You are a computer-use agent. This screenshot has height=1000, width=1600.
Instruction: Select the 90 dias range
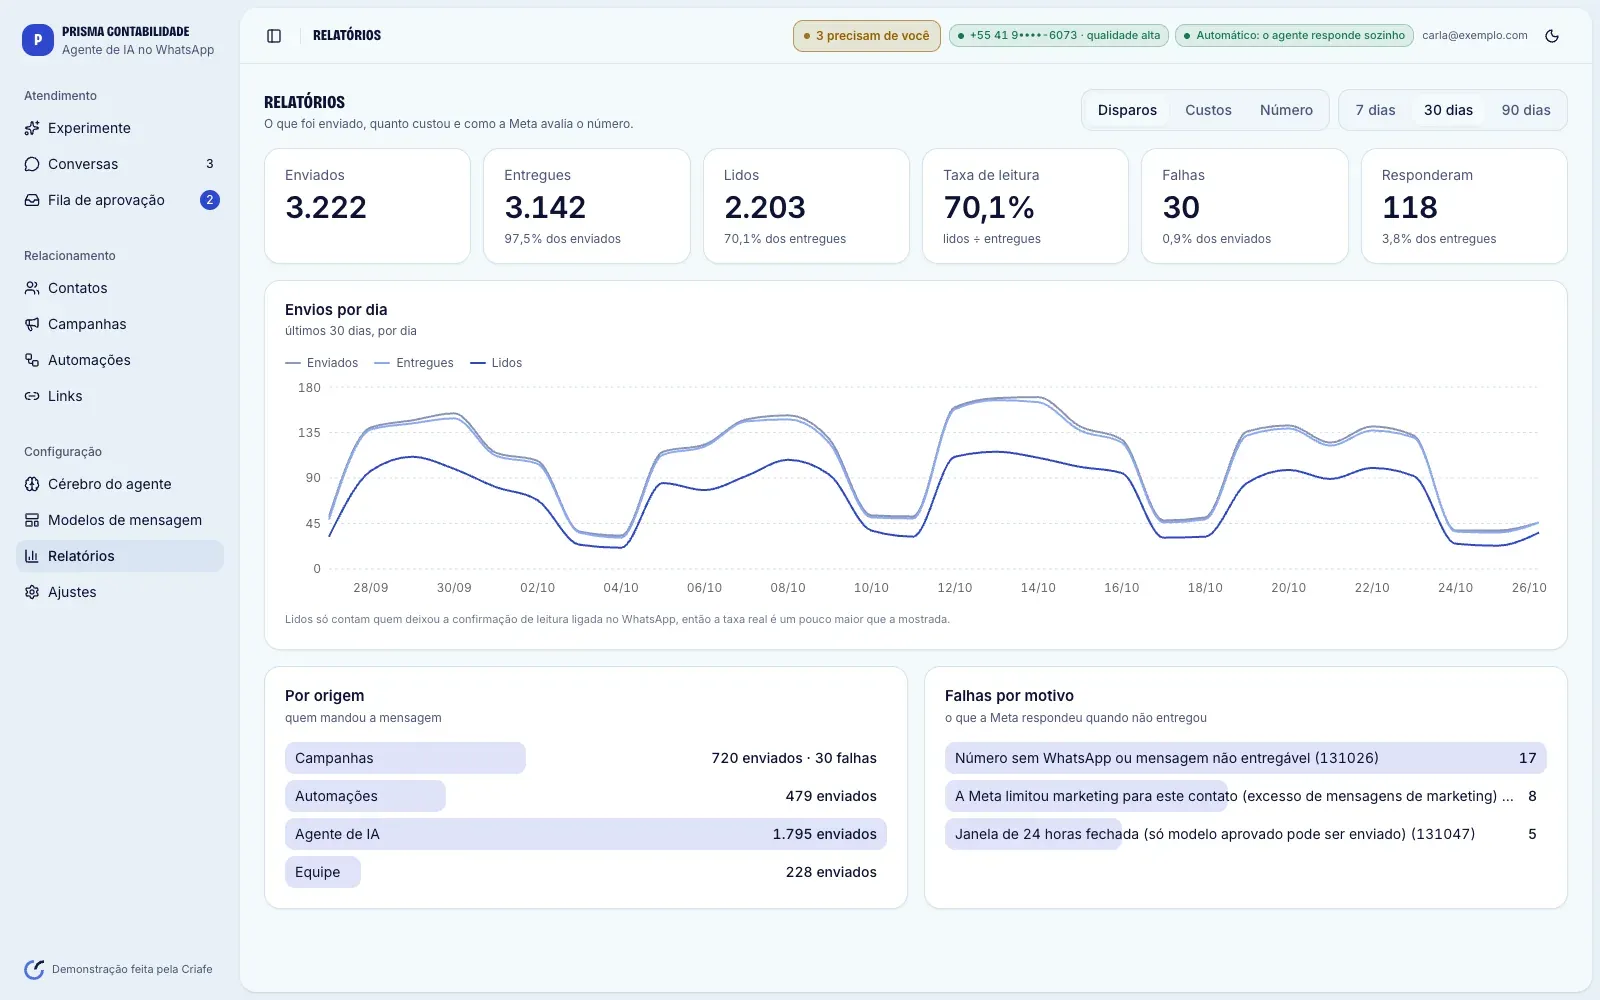1526,110
